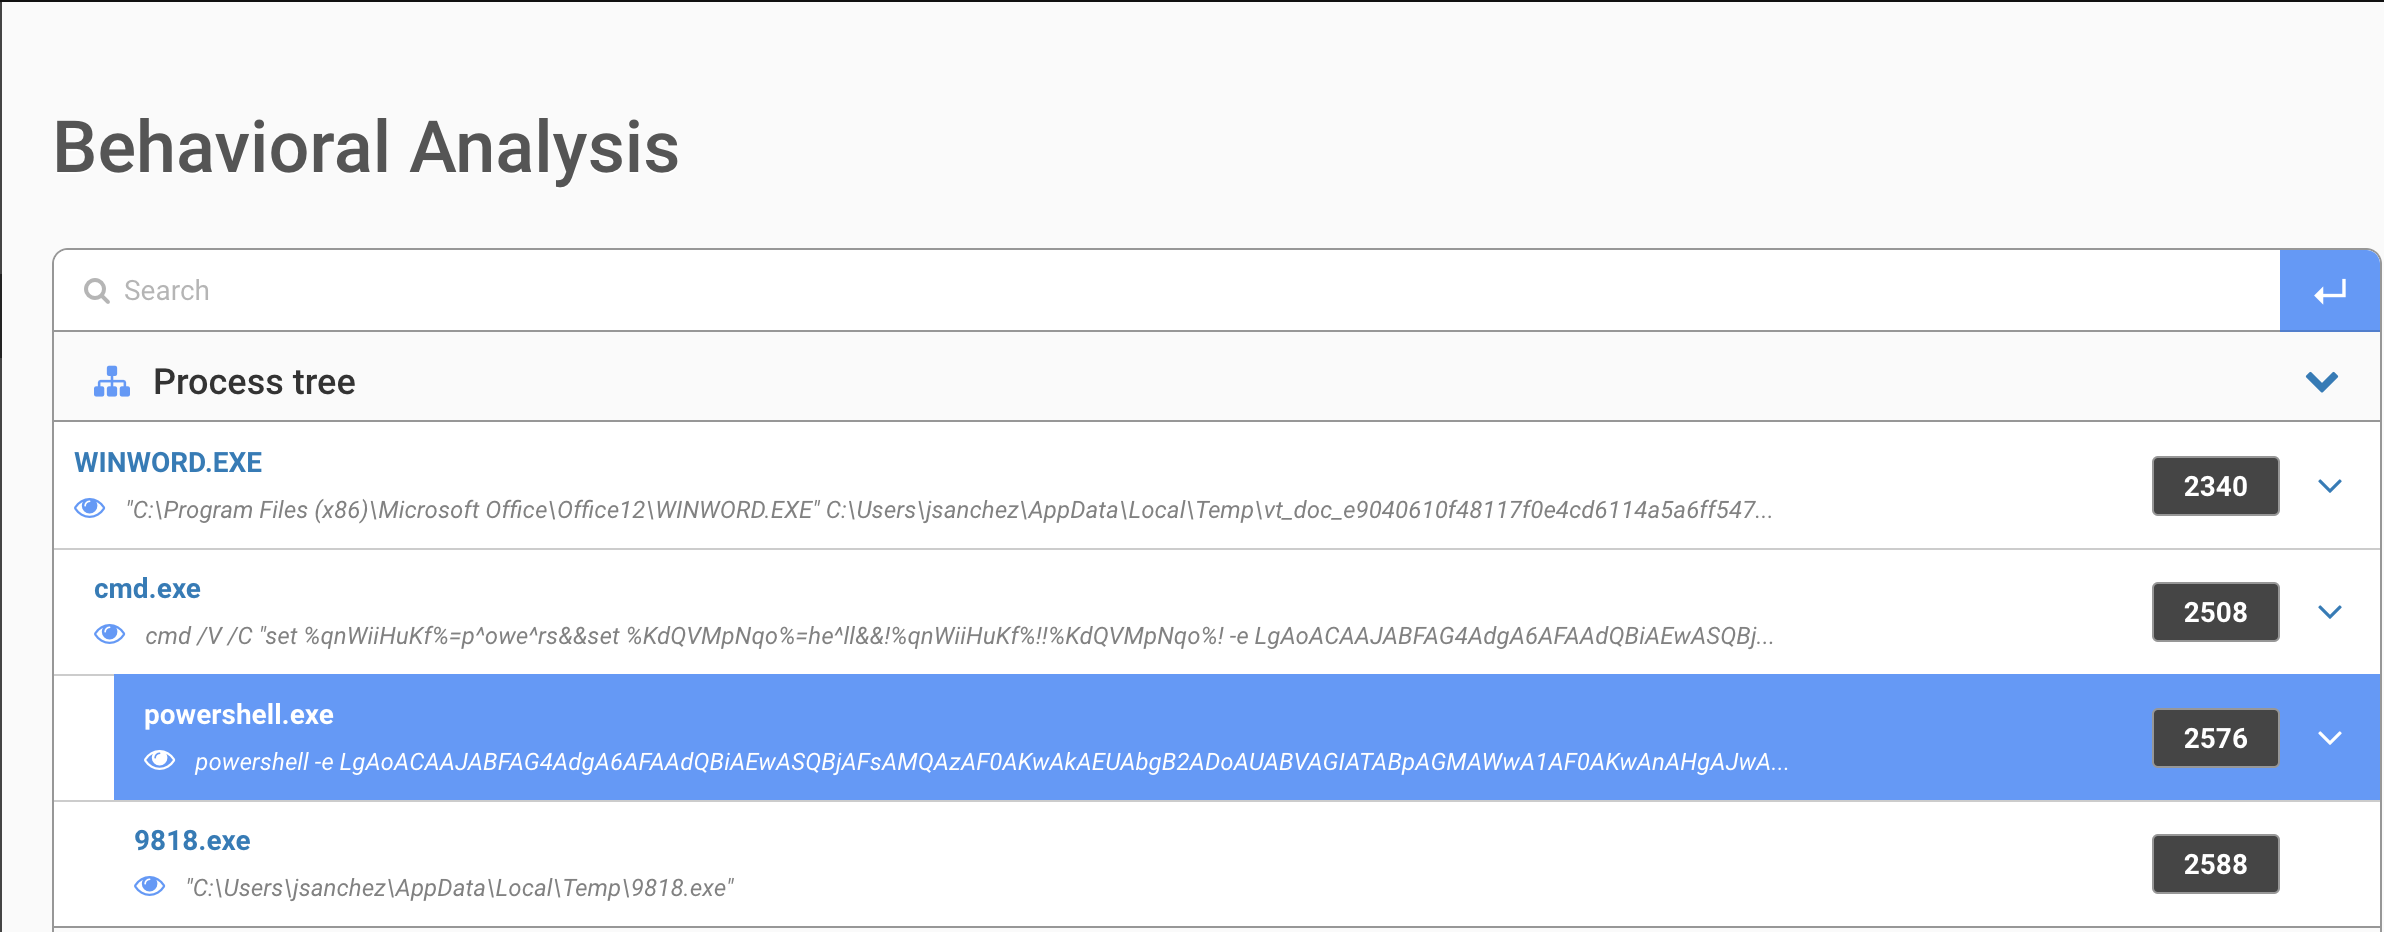
Task: Open the cmd.exe process link
Action: 147,588
